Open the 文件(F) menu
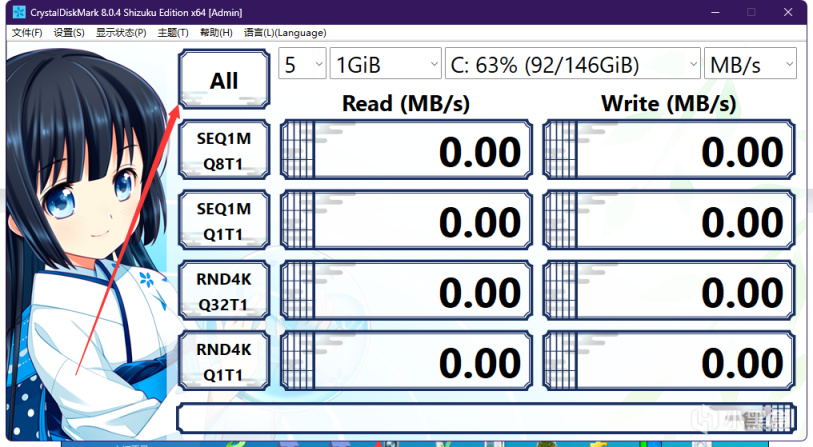This screenshot has width=813, height=447. (x=27, y=33)
